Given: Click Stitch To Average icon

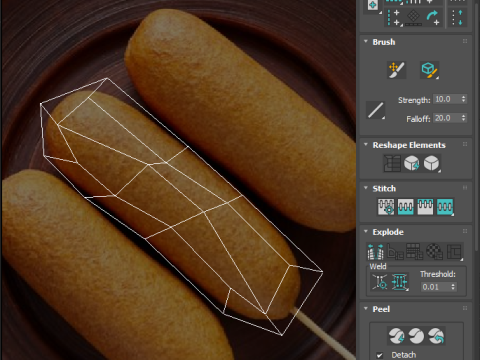Looking at the screenshot, I should pyautogui.click(x=405, y=207).
